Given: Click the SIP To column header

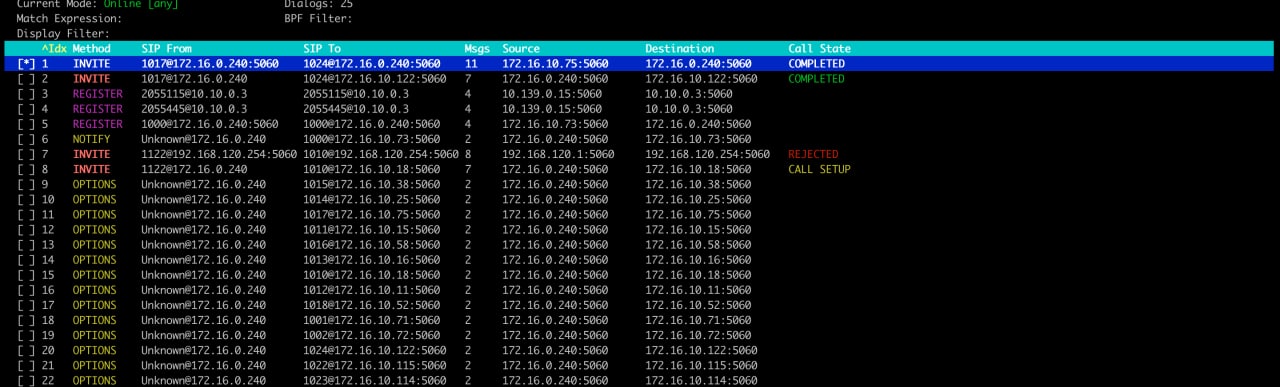Looking at the screenshot, I should (322, 48).
